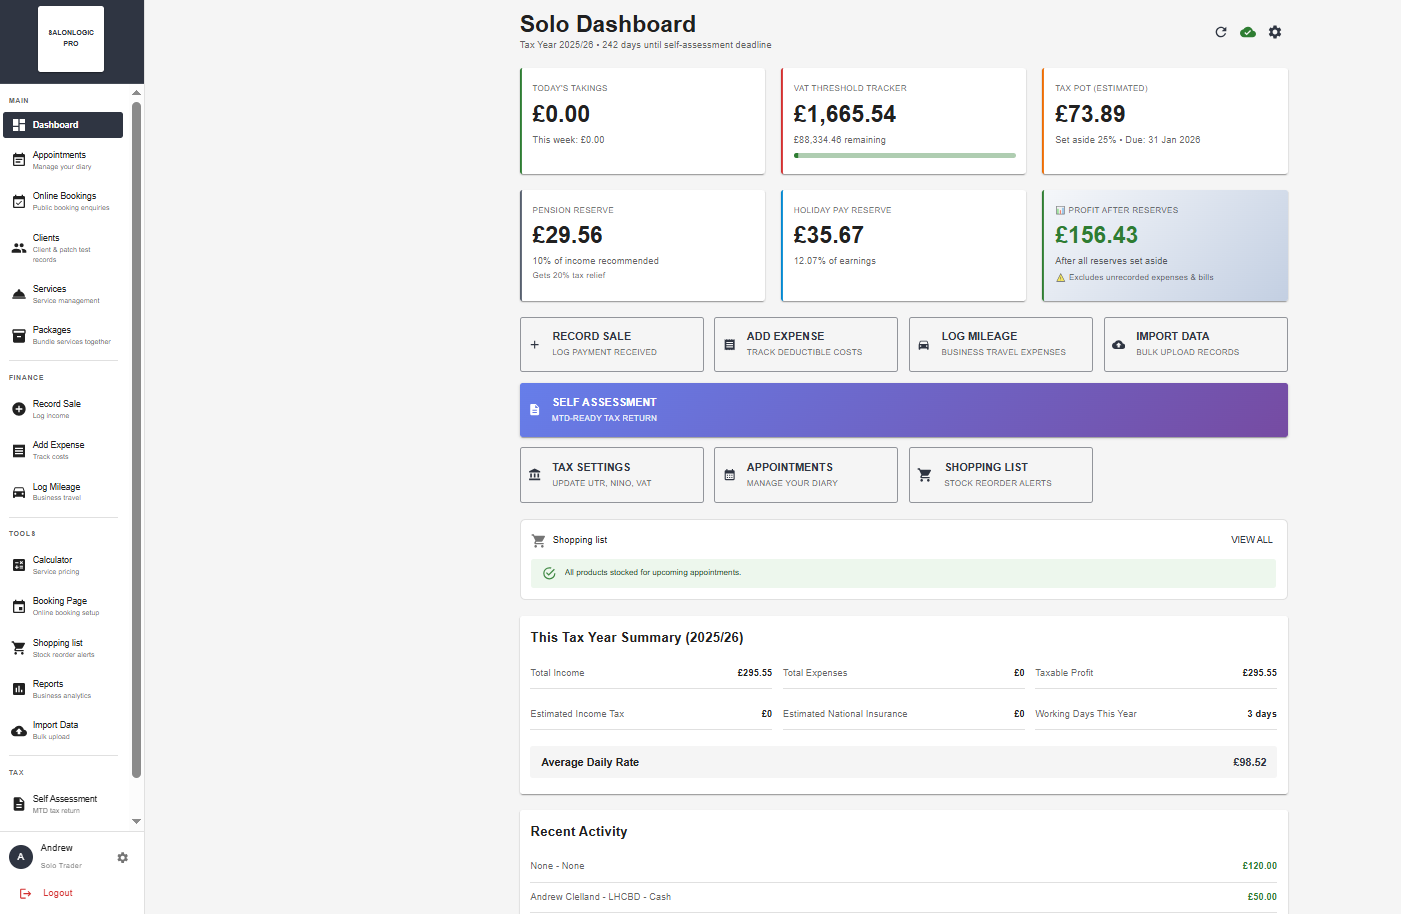
Task: Click the Reports chart icon in sidebar
Action: 19,689
